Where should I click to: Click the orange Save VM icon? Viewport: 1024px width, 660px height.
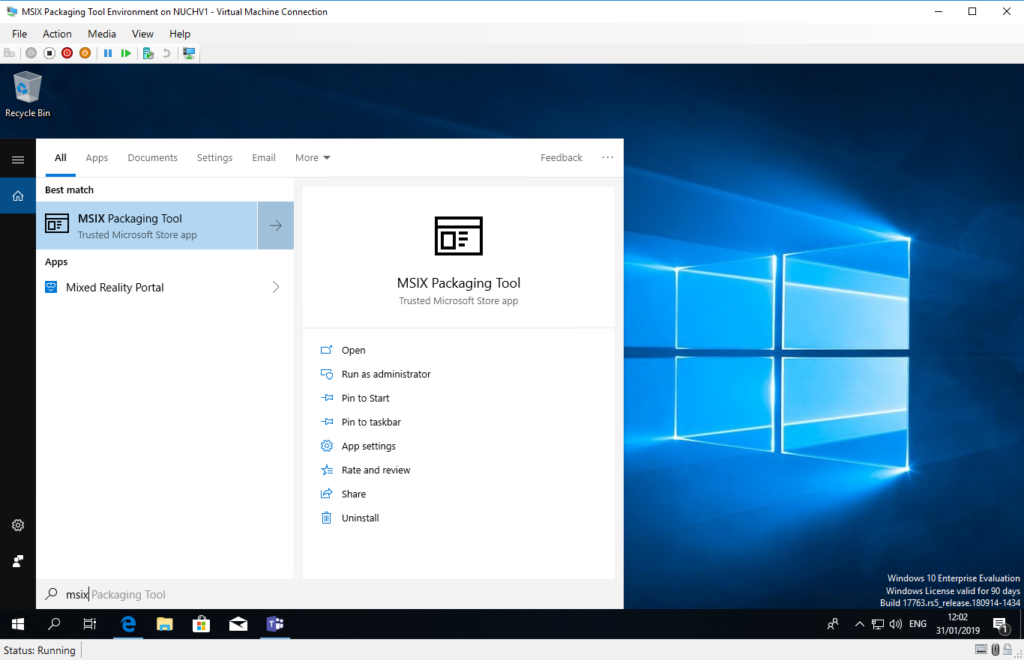point(85,53)
